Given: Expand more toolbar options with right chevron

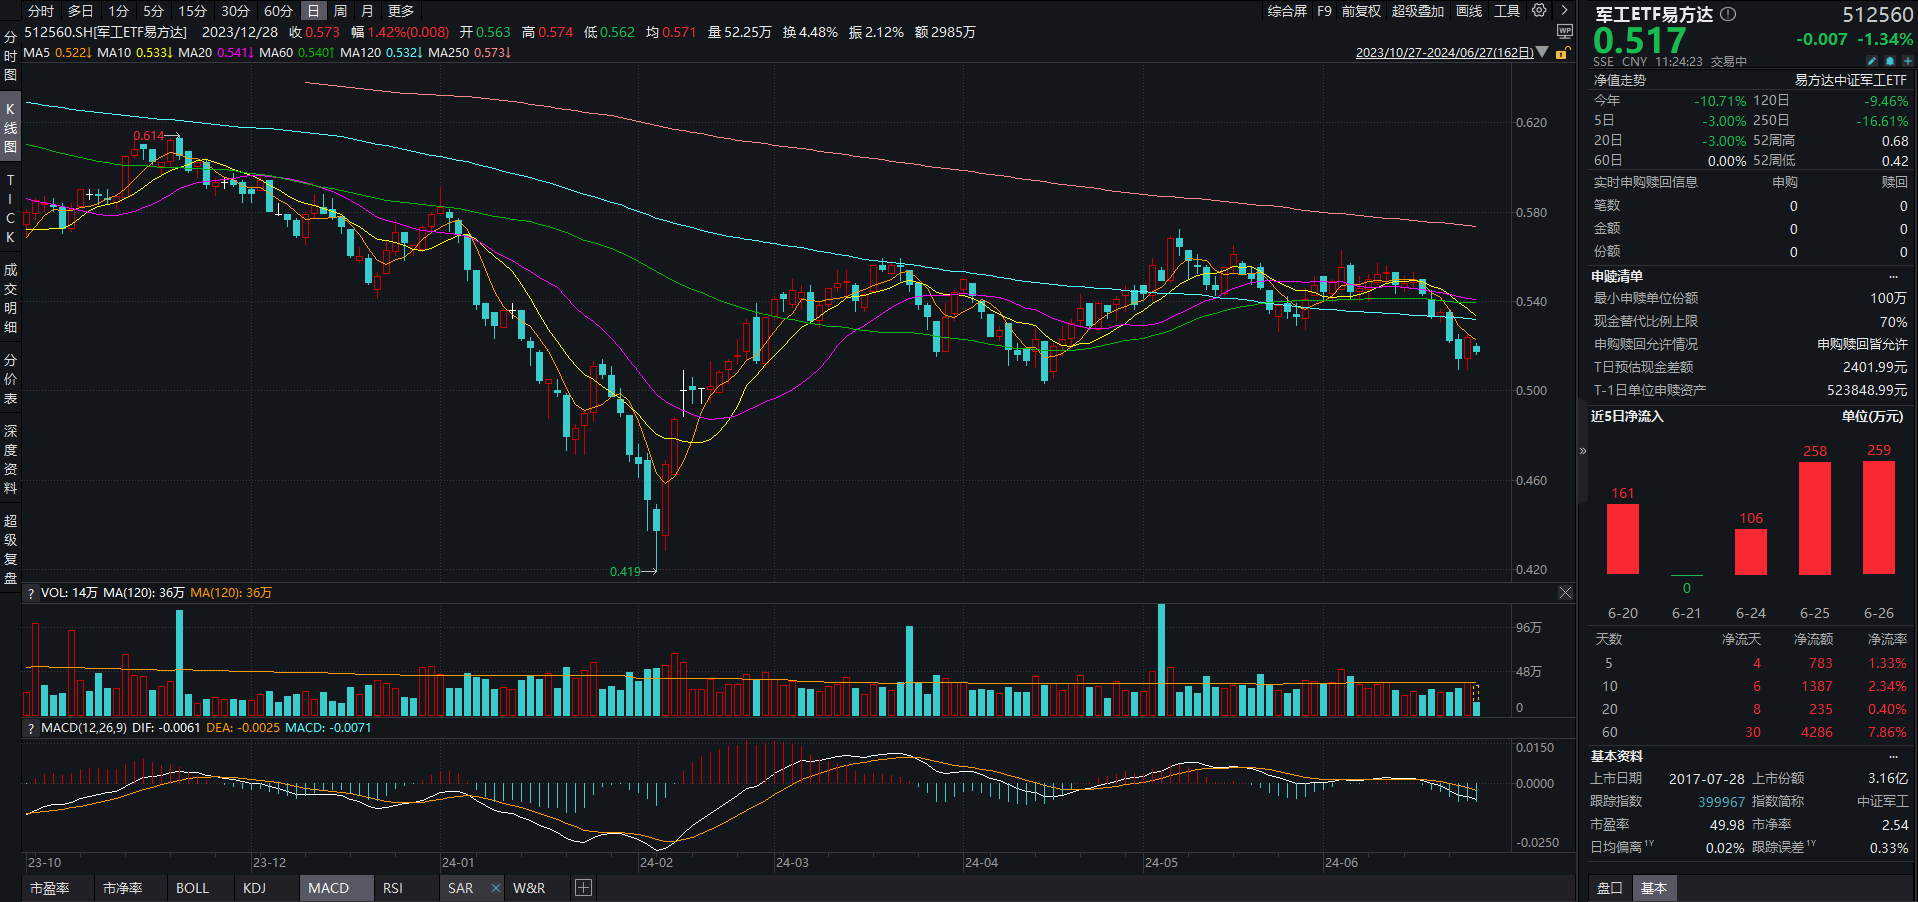Looking at the screenshot, I should click(x=1564, y=11).
